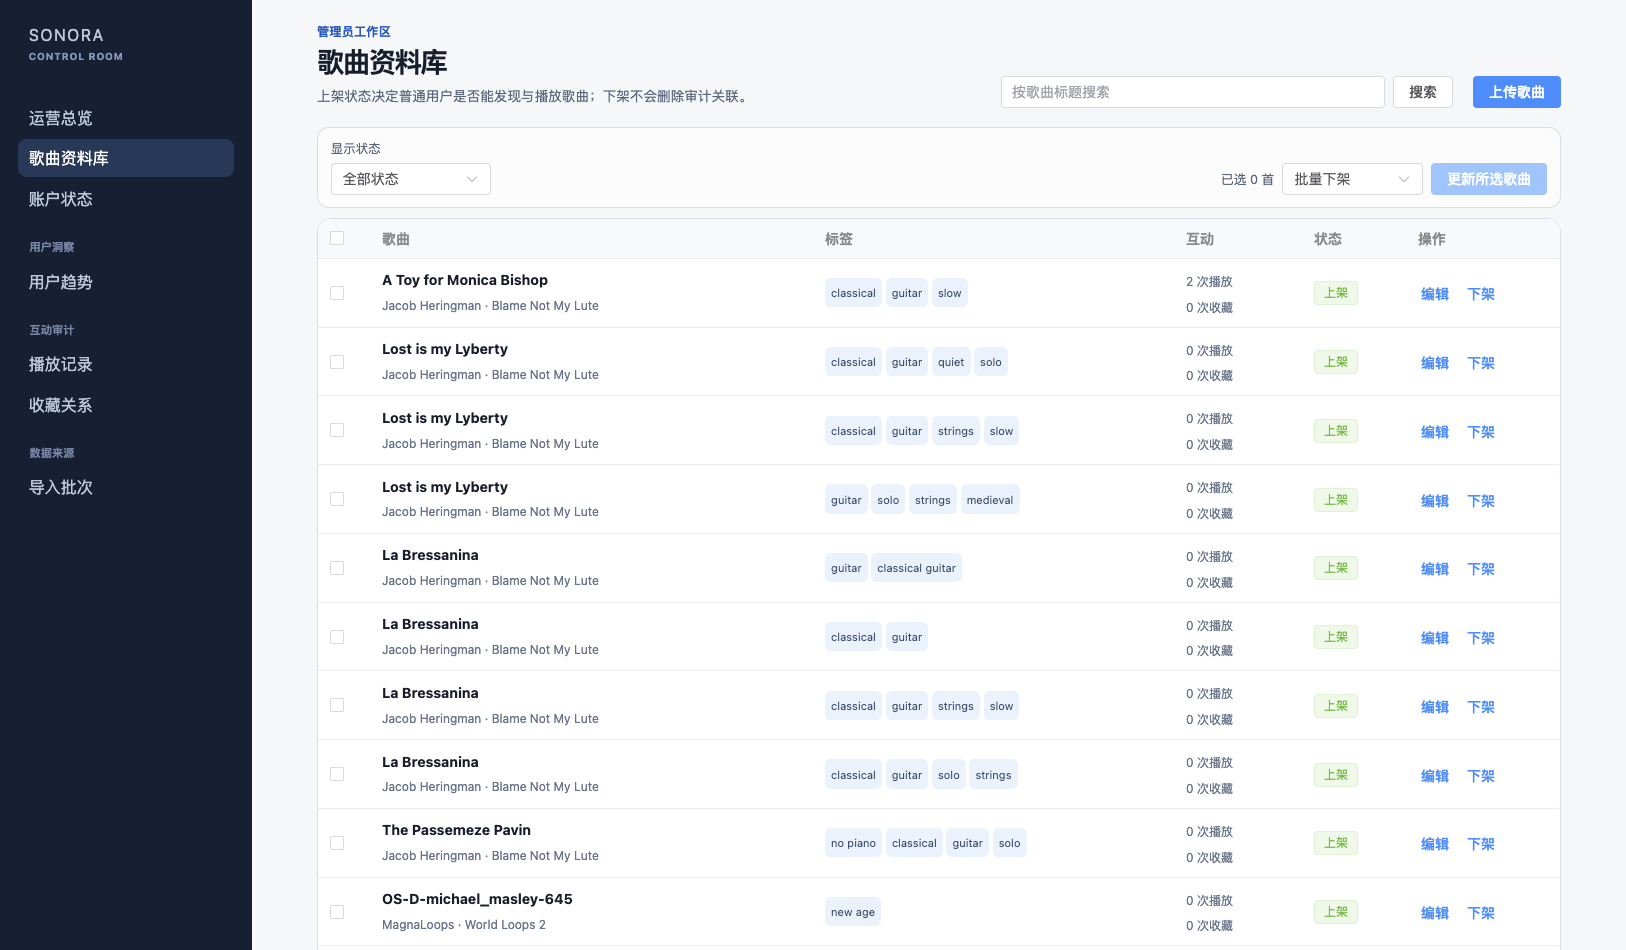Click 下架 on La Bressanina classical guitar row
This screenshot has width=1626, height=950.
pyautogui.click(x=1481, y=569)
